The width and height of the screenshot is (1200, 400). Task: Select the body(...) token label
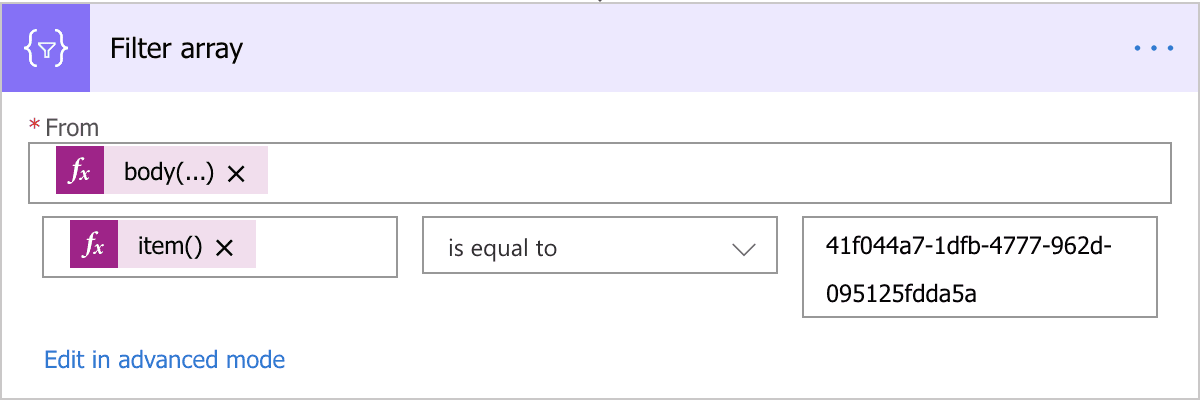[x=168, y=173]
